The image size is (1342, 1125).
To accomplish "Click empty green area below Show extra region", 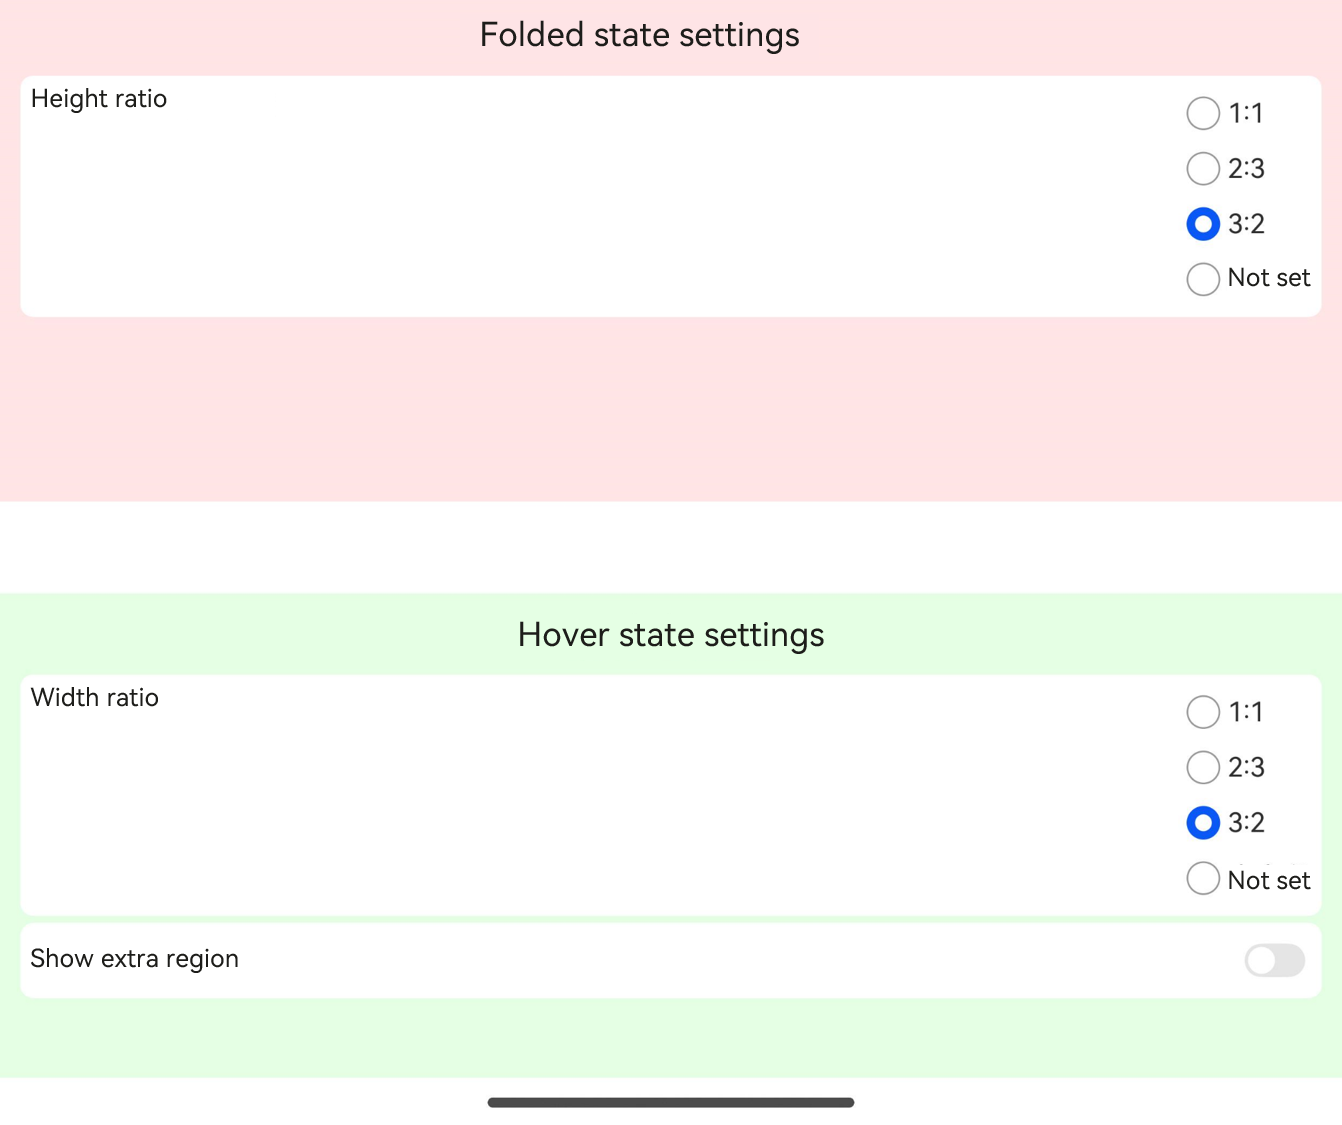I will click(x=671, y=1038).
